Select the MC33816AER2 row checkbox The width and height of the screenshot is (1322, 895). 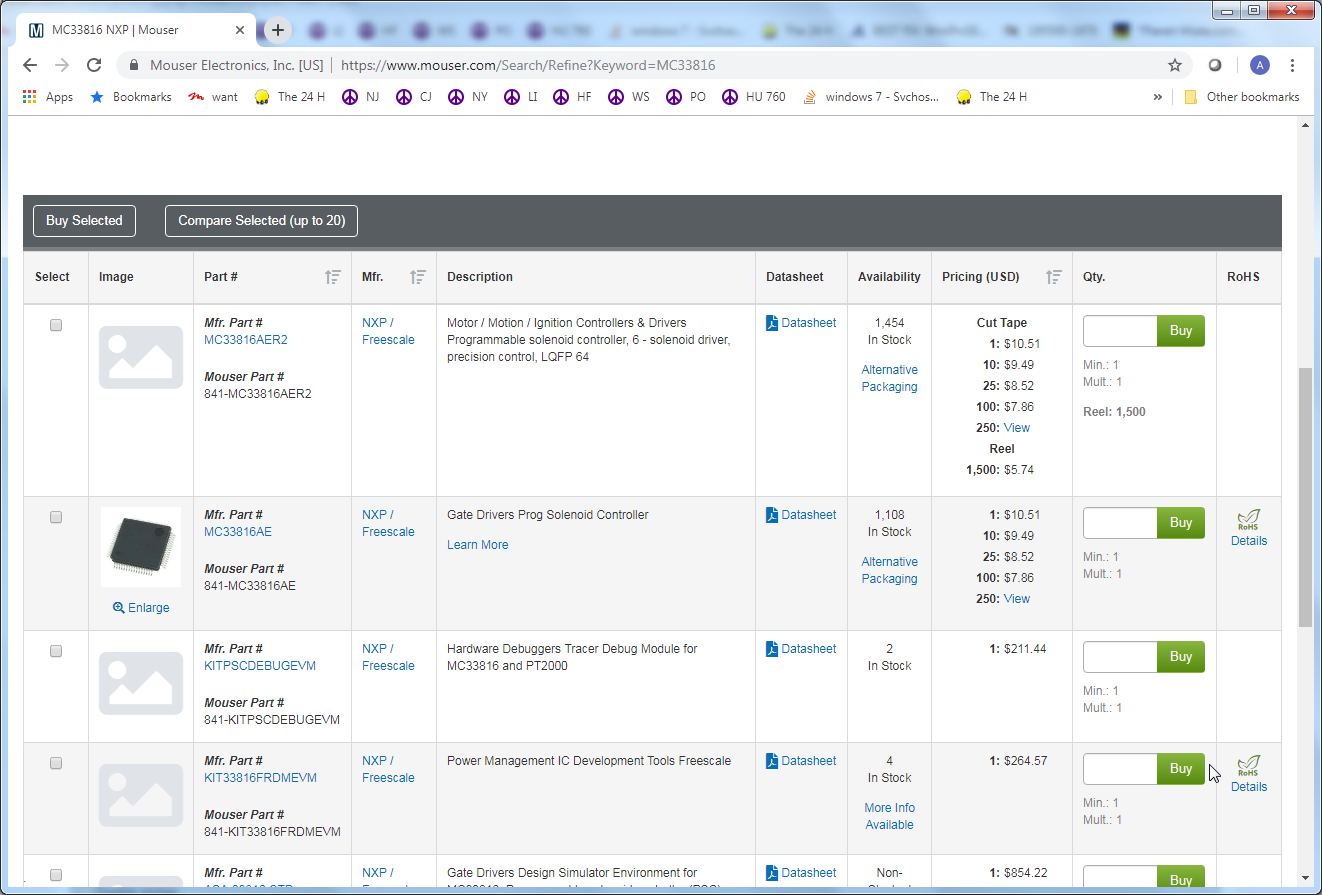tap(56, 325)
